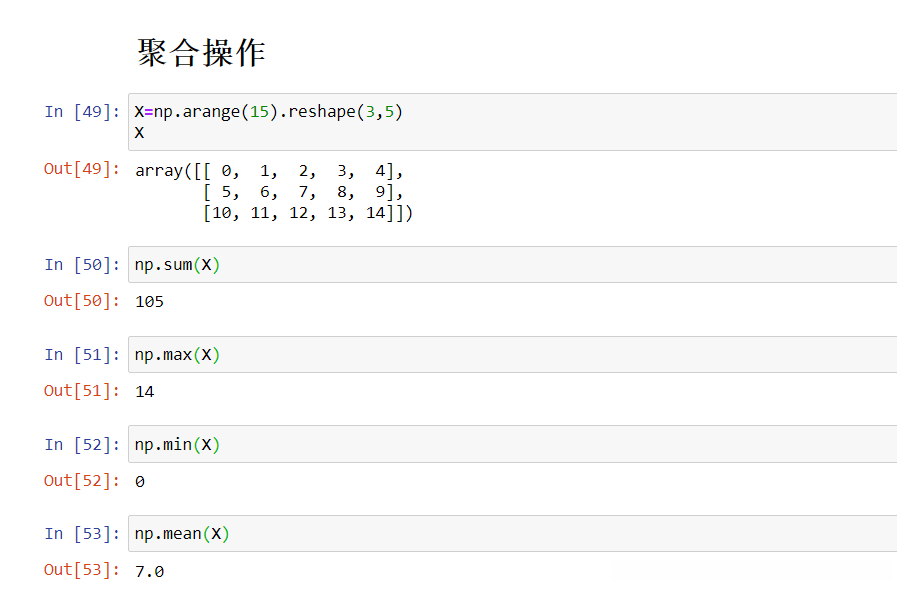The height and width of the screenshot is (590, 897).
Task: Select the In [52] prompt label
Action: coord(82,445)
